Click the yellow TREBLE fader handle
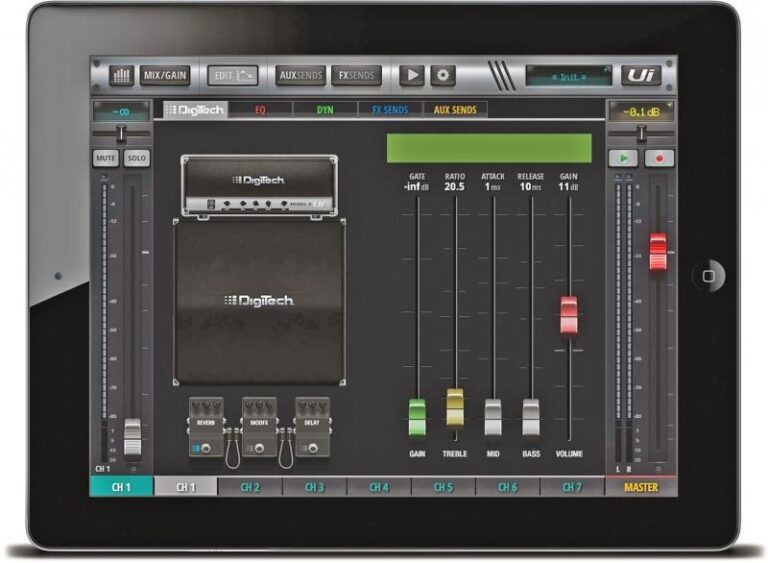Image resolution: width=768 pixels, height=563 pixels. [x=455, y=408]
